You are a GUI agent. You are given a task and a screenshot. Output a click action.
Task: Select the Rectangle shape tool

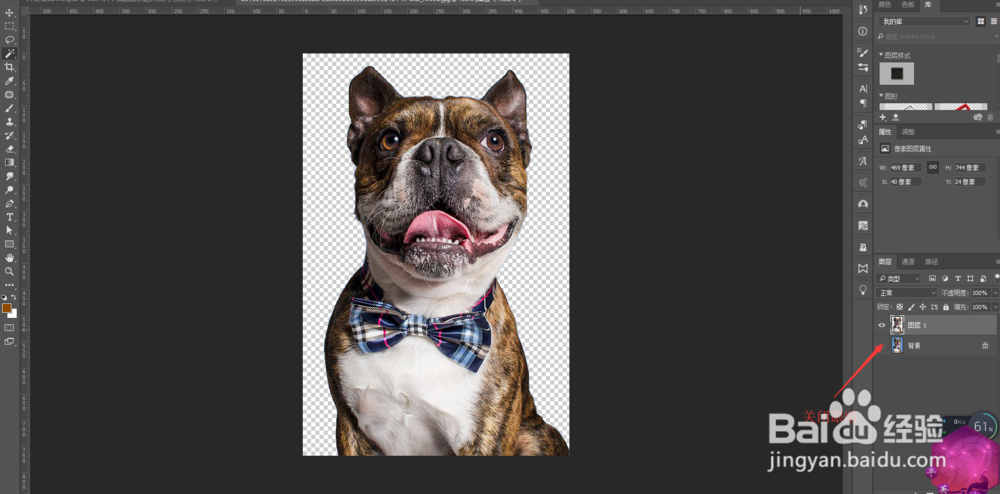click(x=10, y=244)
